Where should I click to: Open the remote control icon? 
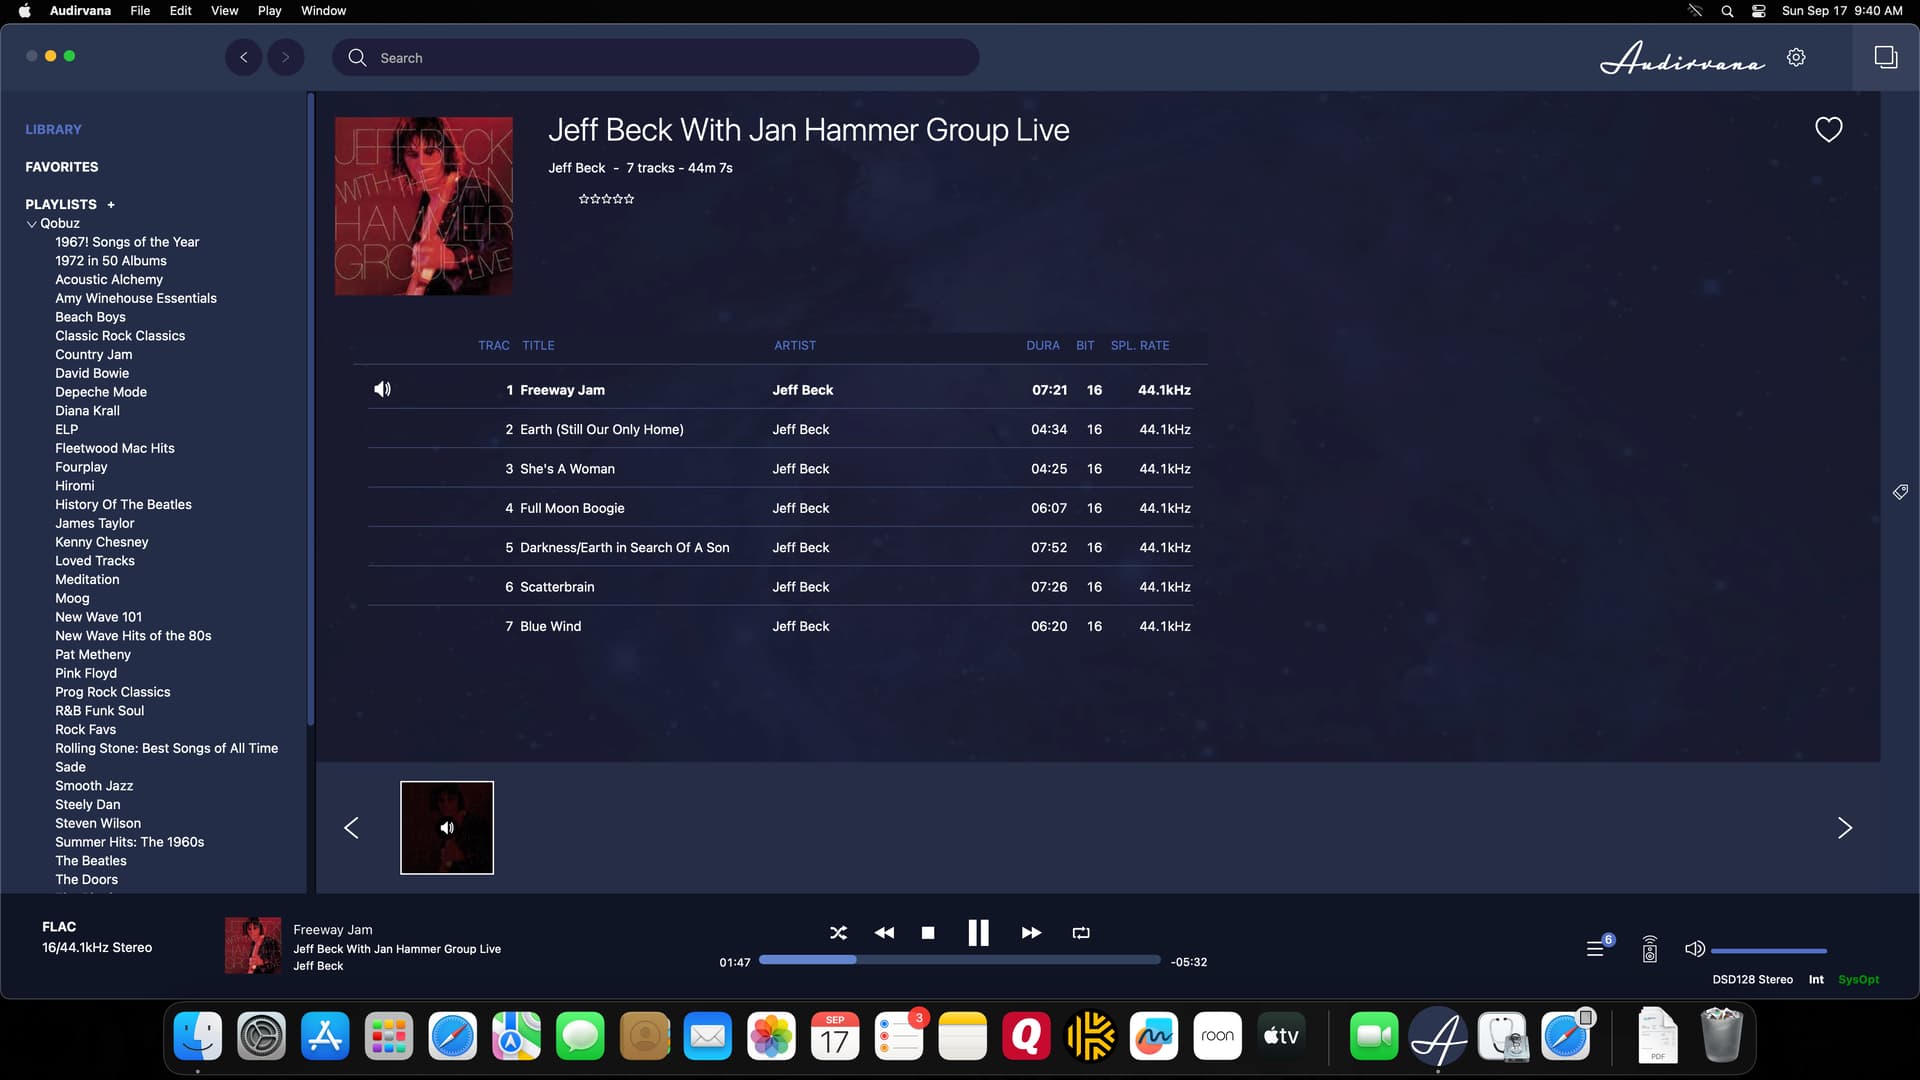tap(1650, 949)
